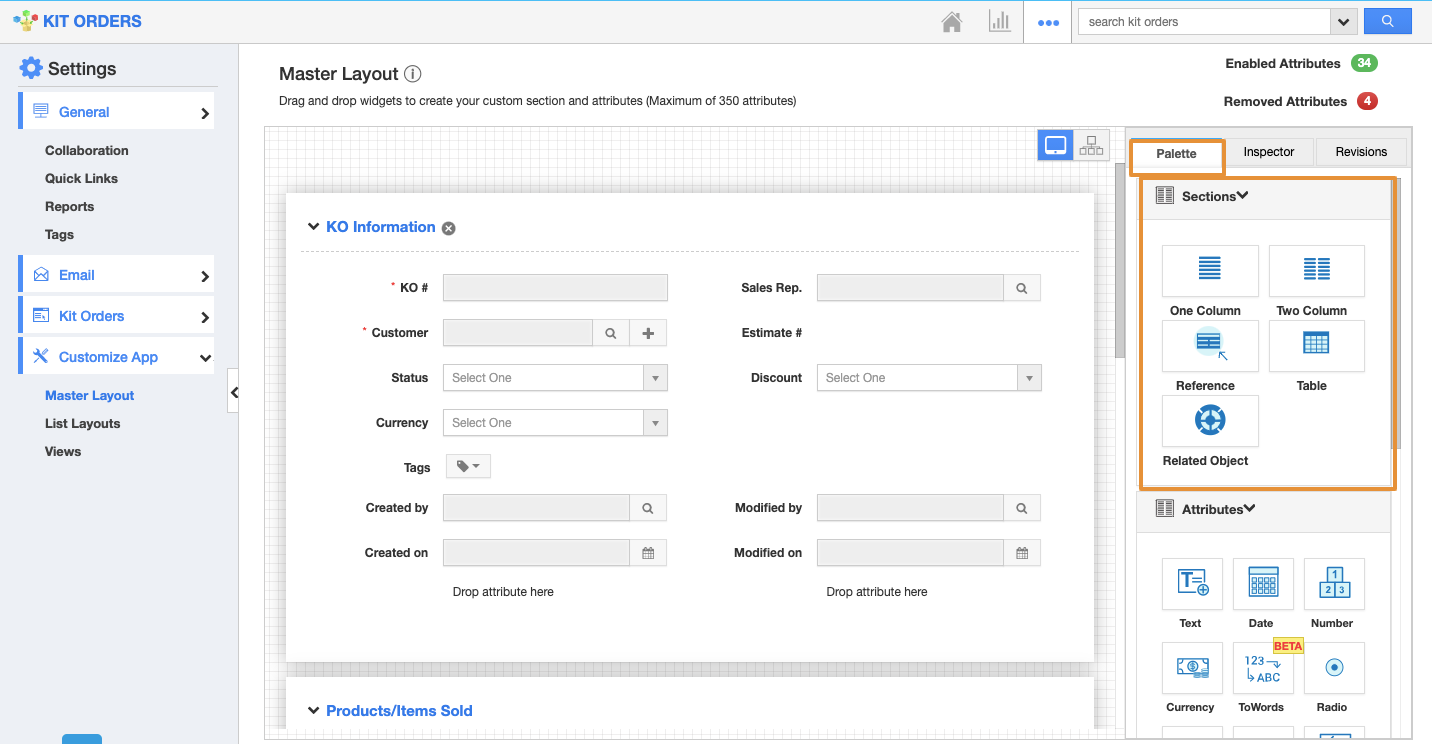The image size is (1432, 744).
Task: Select the One Column section widget
Action: click(1210, 271)
